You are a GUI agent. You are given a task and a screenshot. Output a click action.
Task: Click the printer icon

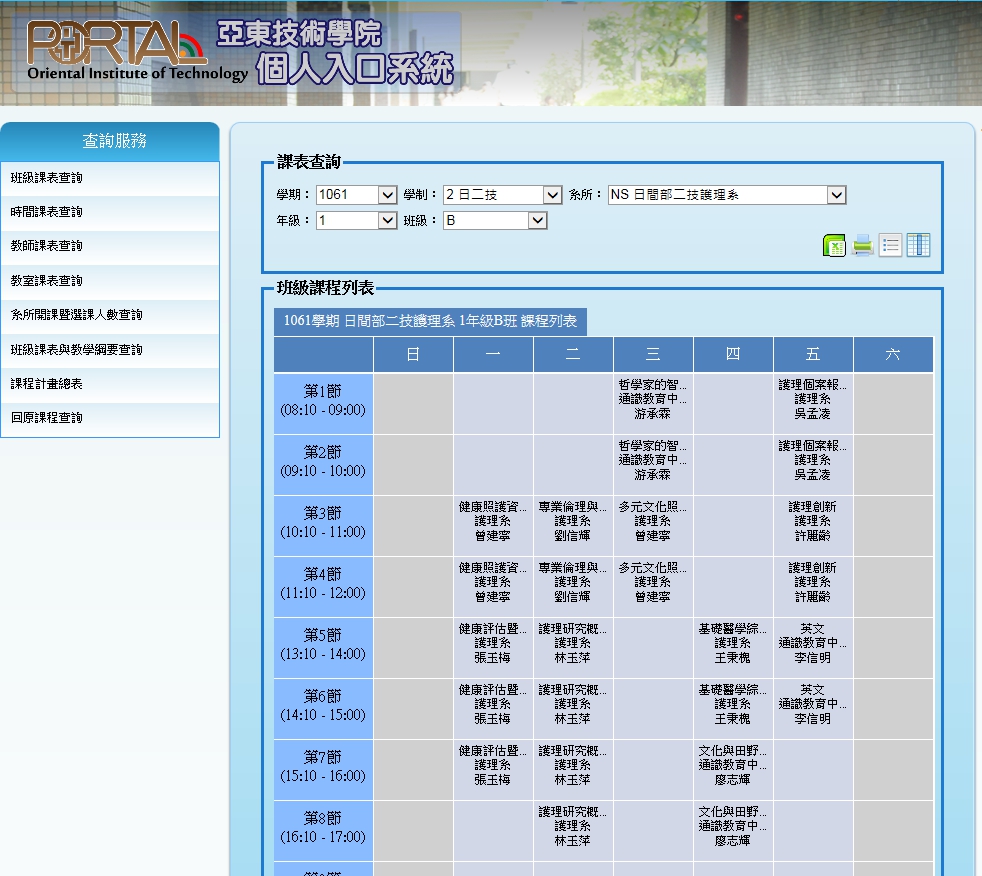(862, 245)
